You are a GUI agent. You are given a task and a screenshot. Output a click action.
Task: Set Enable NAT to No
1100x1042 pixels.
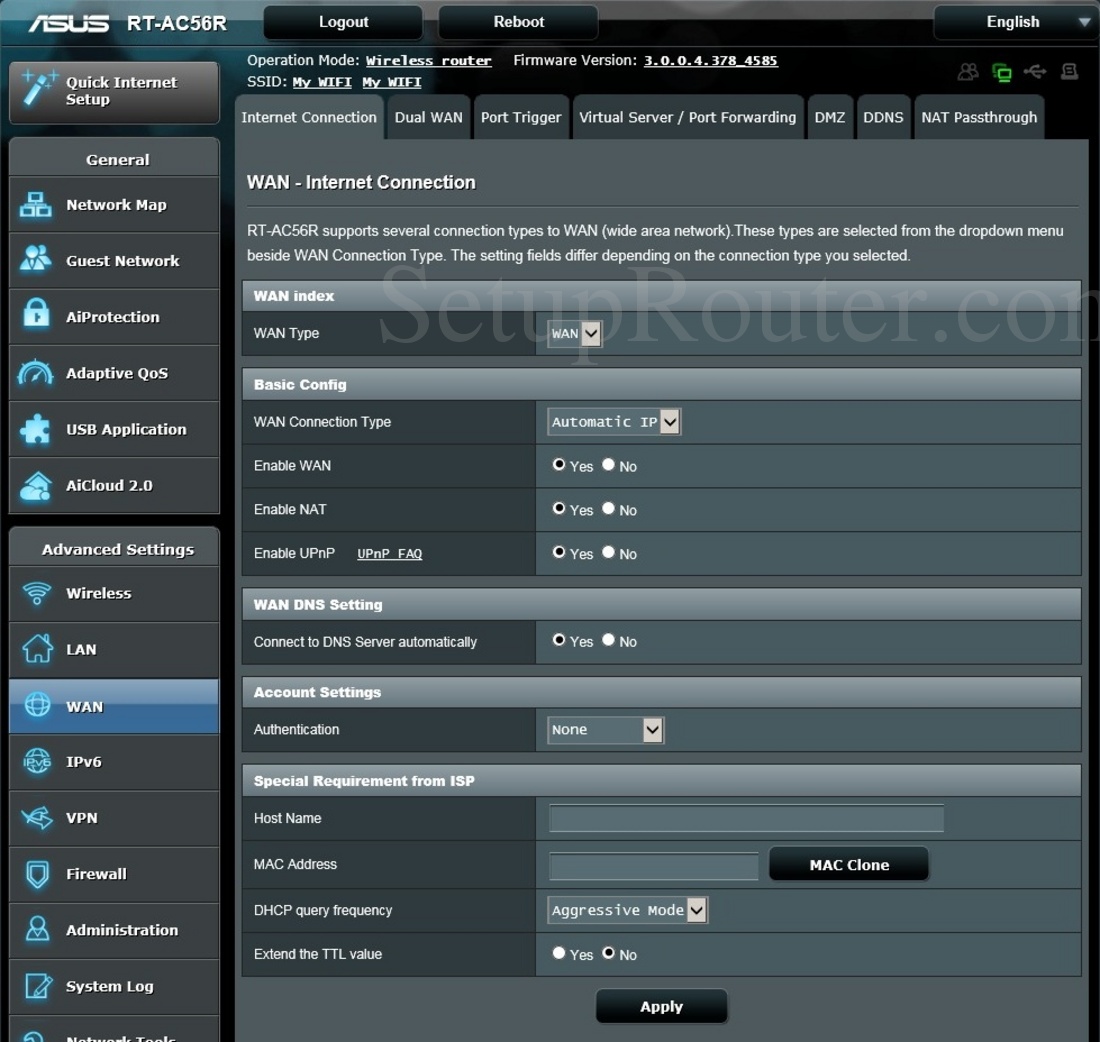point(608,508)
